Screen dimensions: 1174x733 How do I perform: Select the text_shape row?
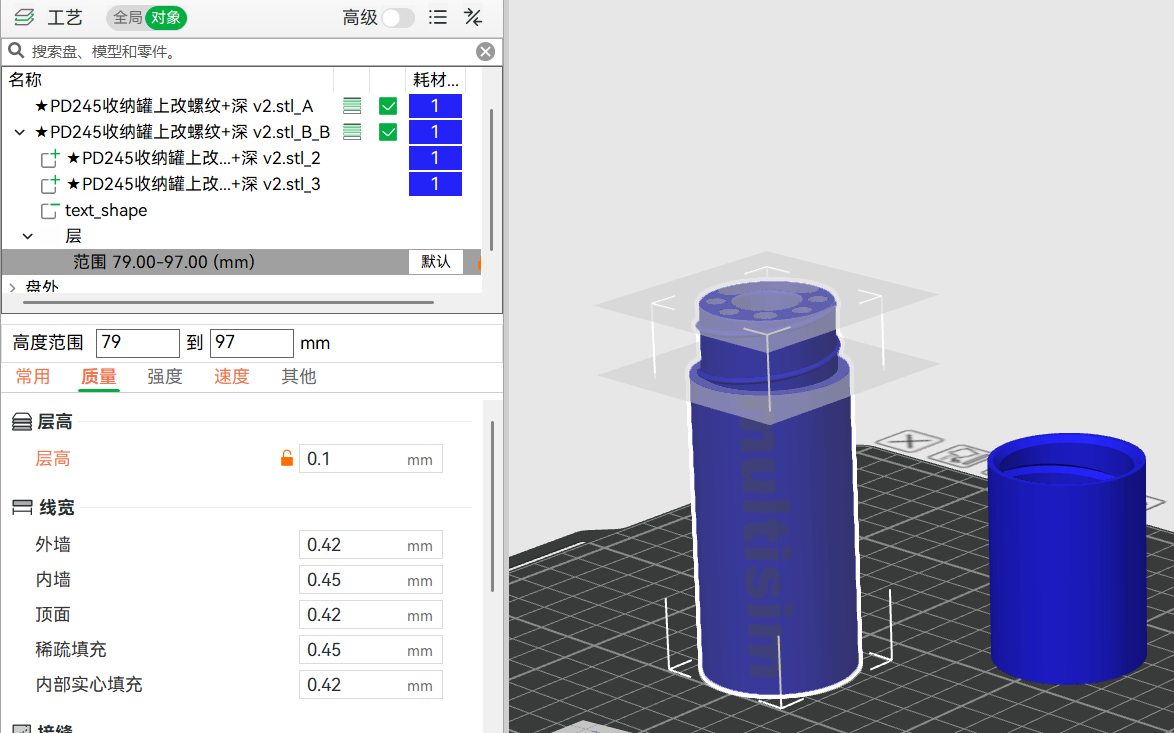point(106,210)
